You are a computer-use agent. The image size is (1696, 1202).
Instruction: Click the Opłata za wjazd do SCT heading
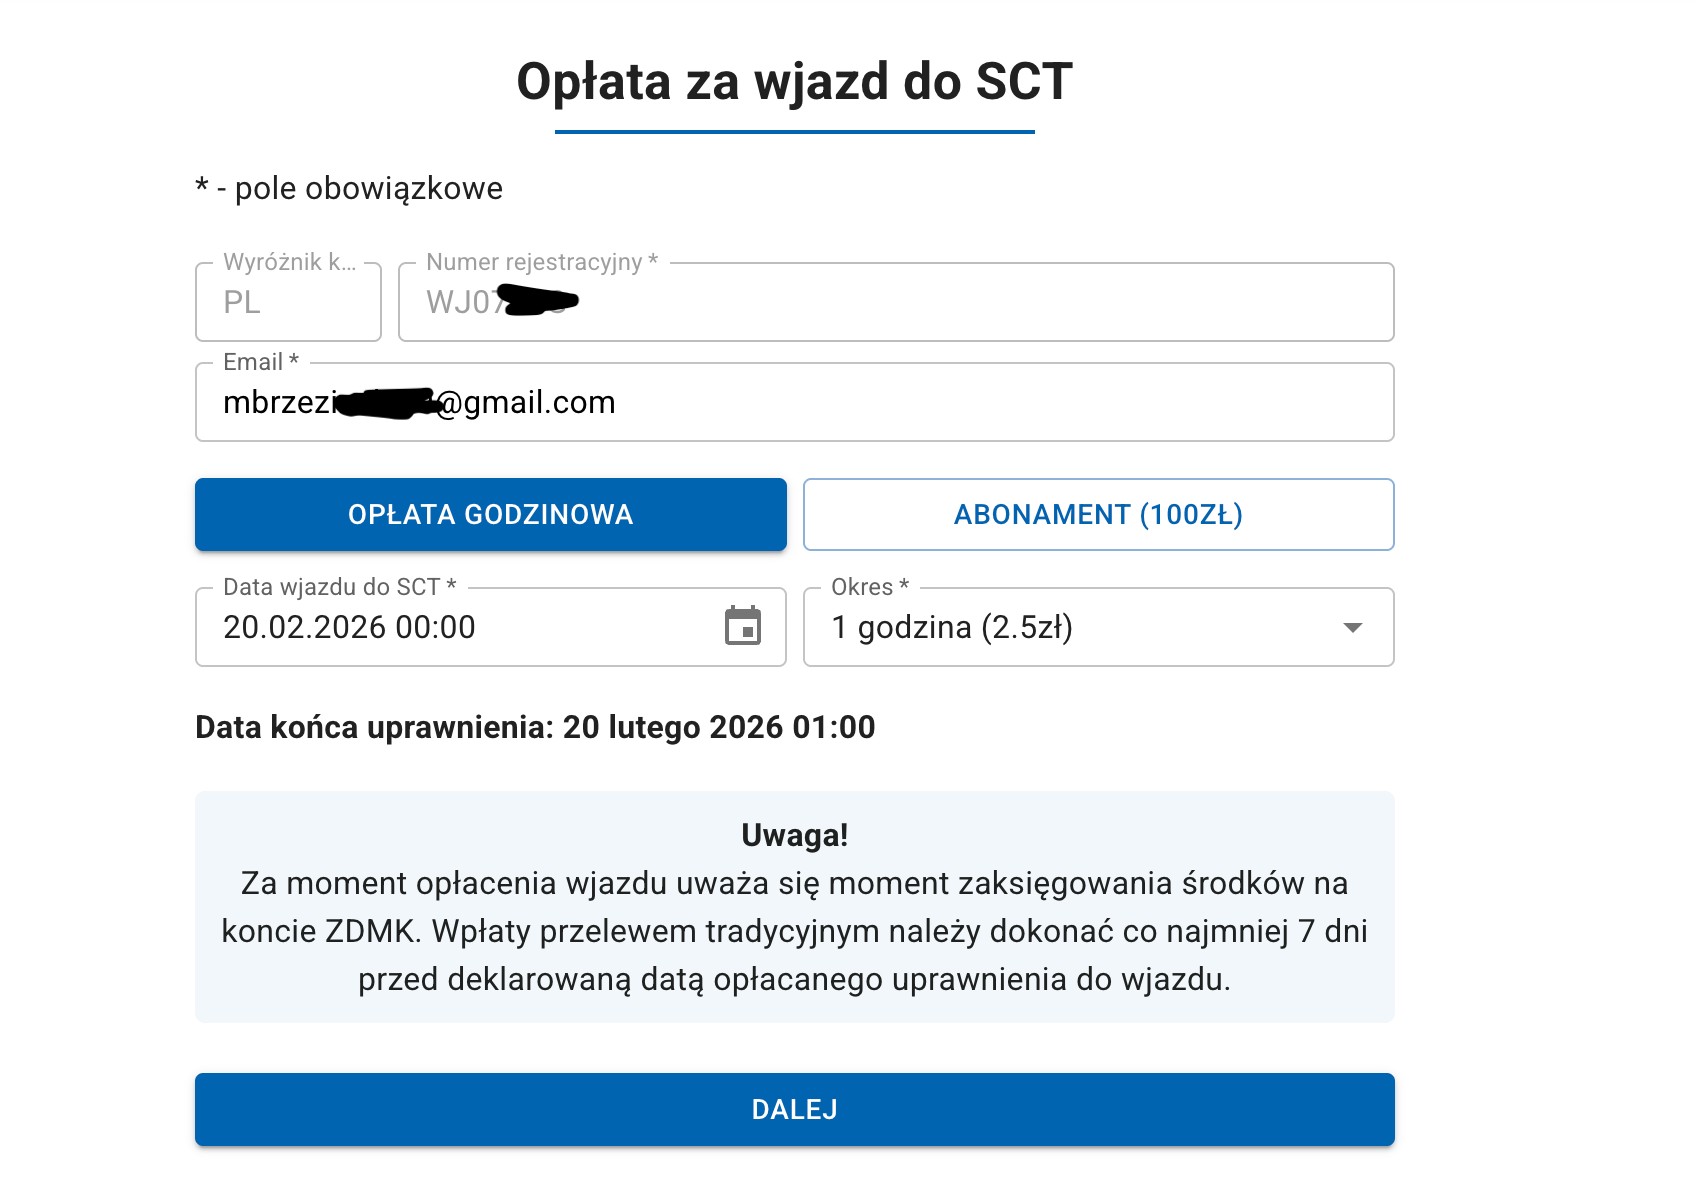coord(795,82)
